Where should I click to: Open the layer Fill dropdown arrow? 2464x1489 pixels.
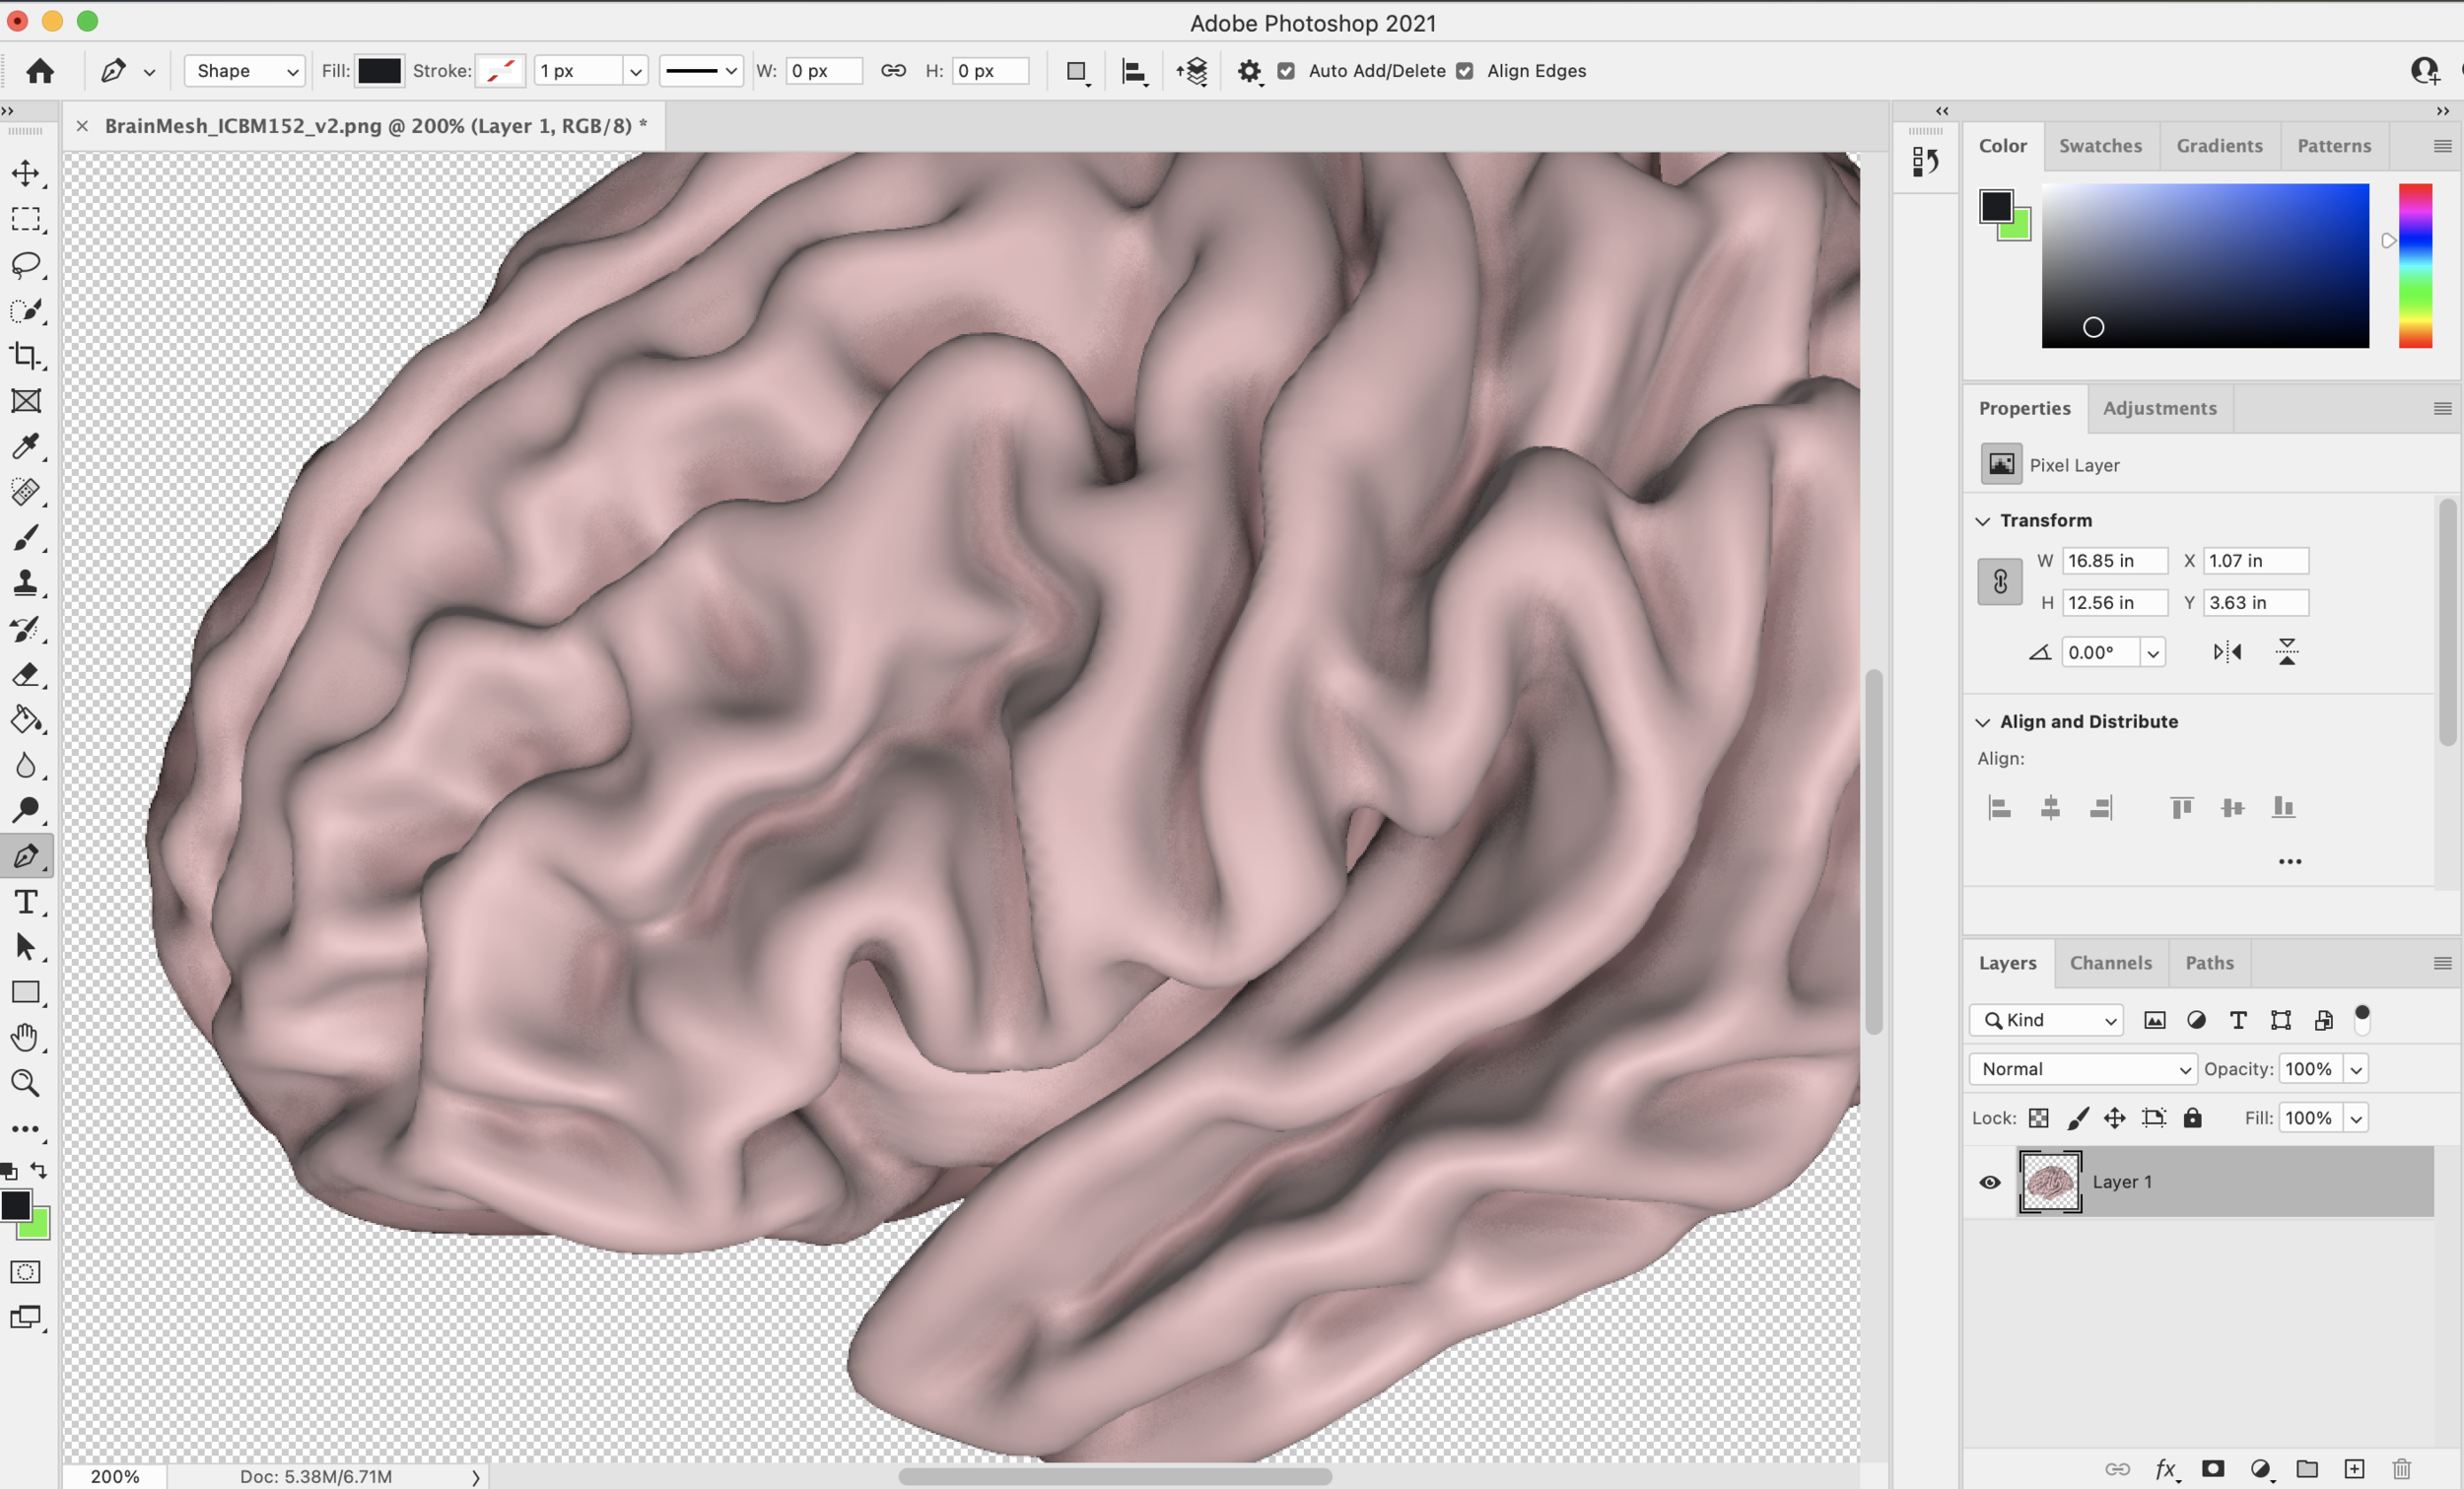pyautogui.click(x=2356, y=1119)
